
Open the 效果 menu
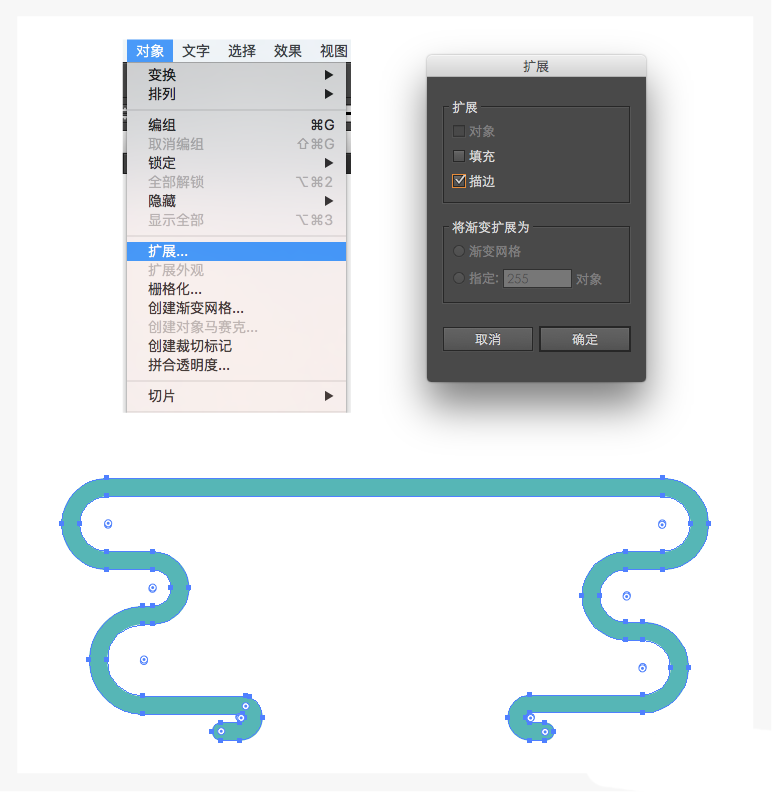pyautogui.click(x=287, y=51)
